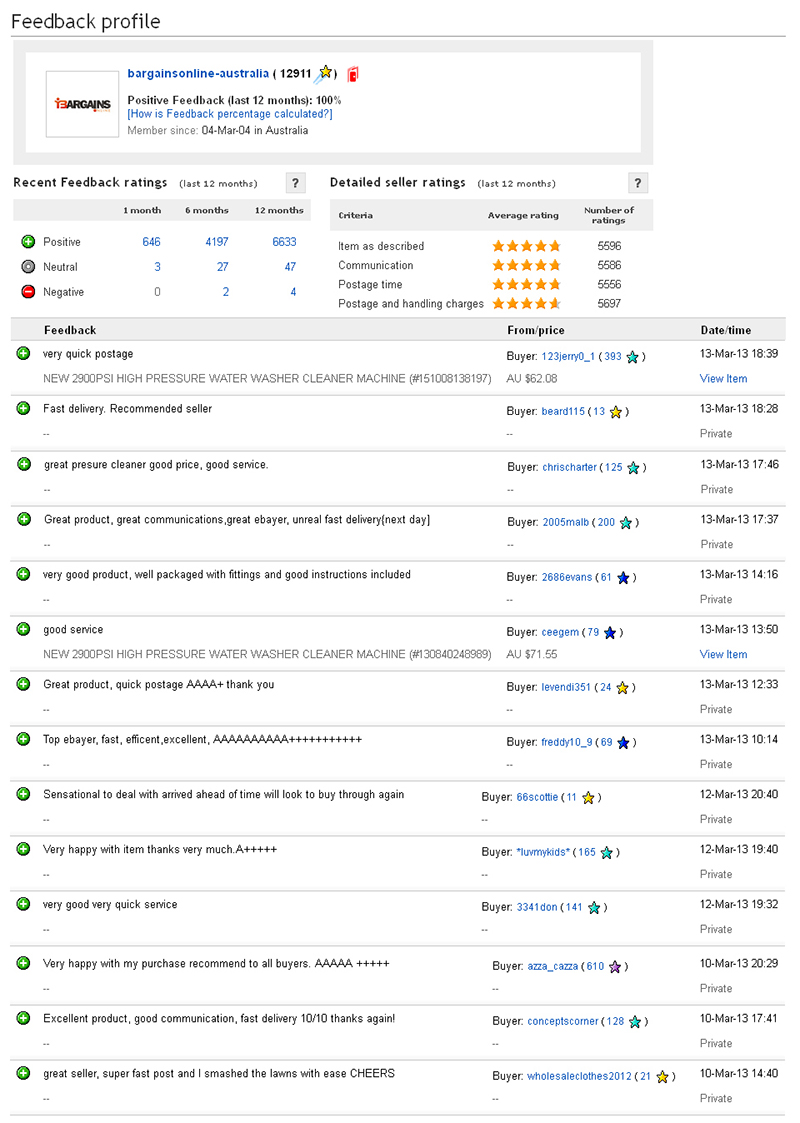Click the purple star beside azza_cazza
This screenshot has width=800, height=1123.
(x=615, y=966)
